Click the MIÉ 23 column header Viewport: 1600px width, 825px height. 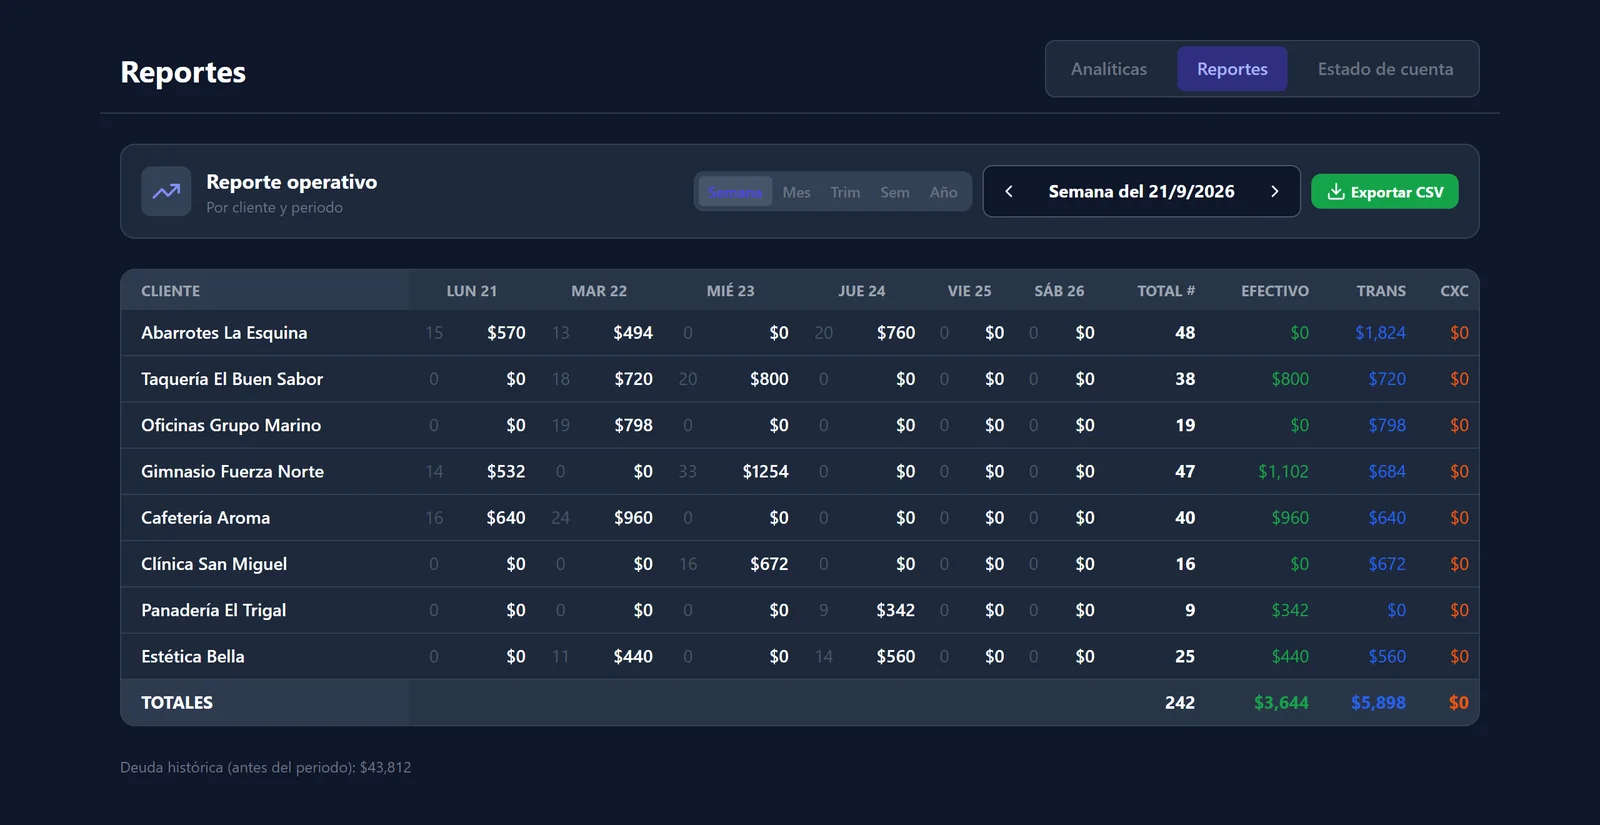730,291
